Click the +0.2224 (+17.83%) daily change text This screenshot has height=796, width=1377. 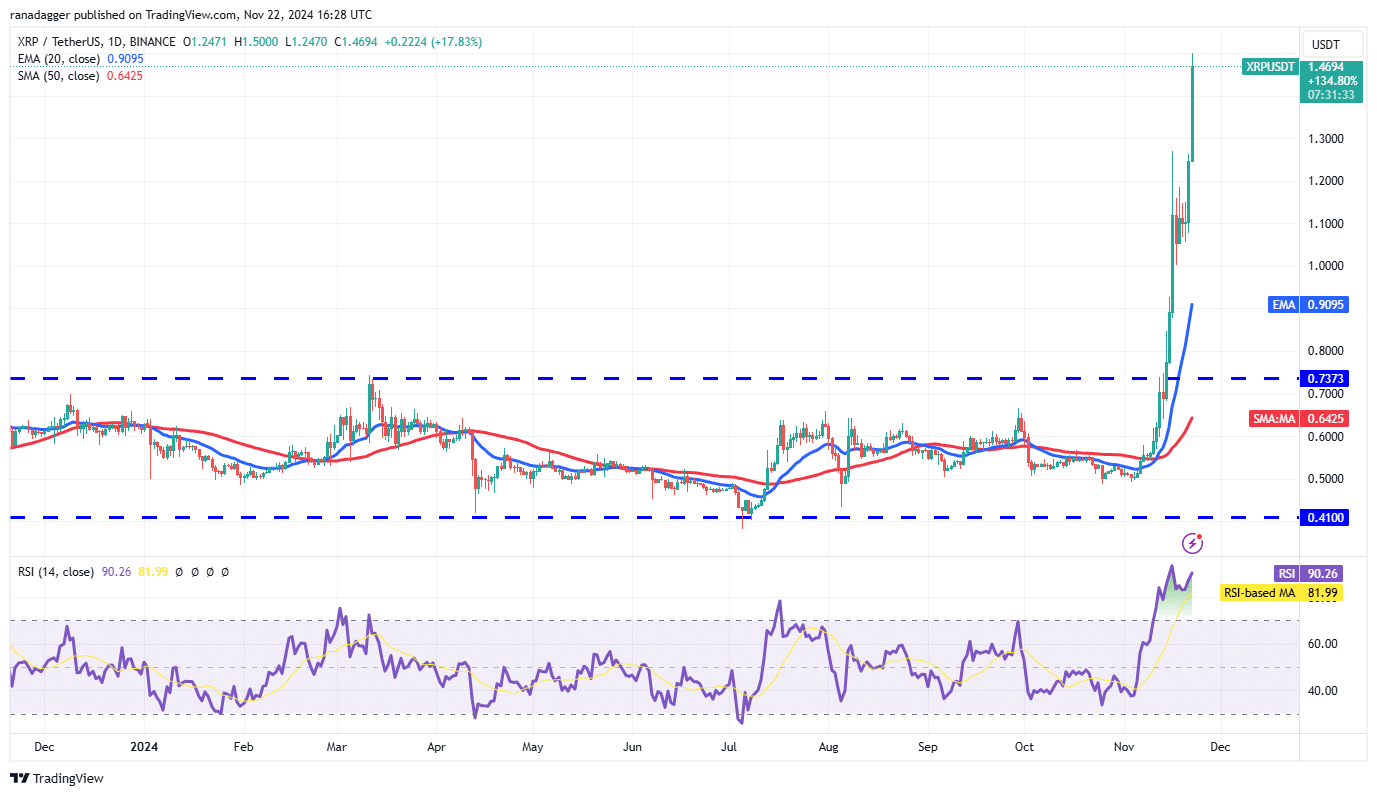[432, 42]
